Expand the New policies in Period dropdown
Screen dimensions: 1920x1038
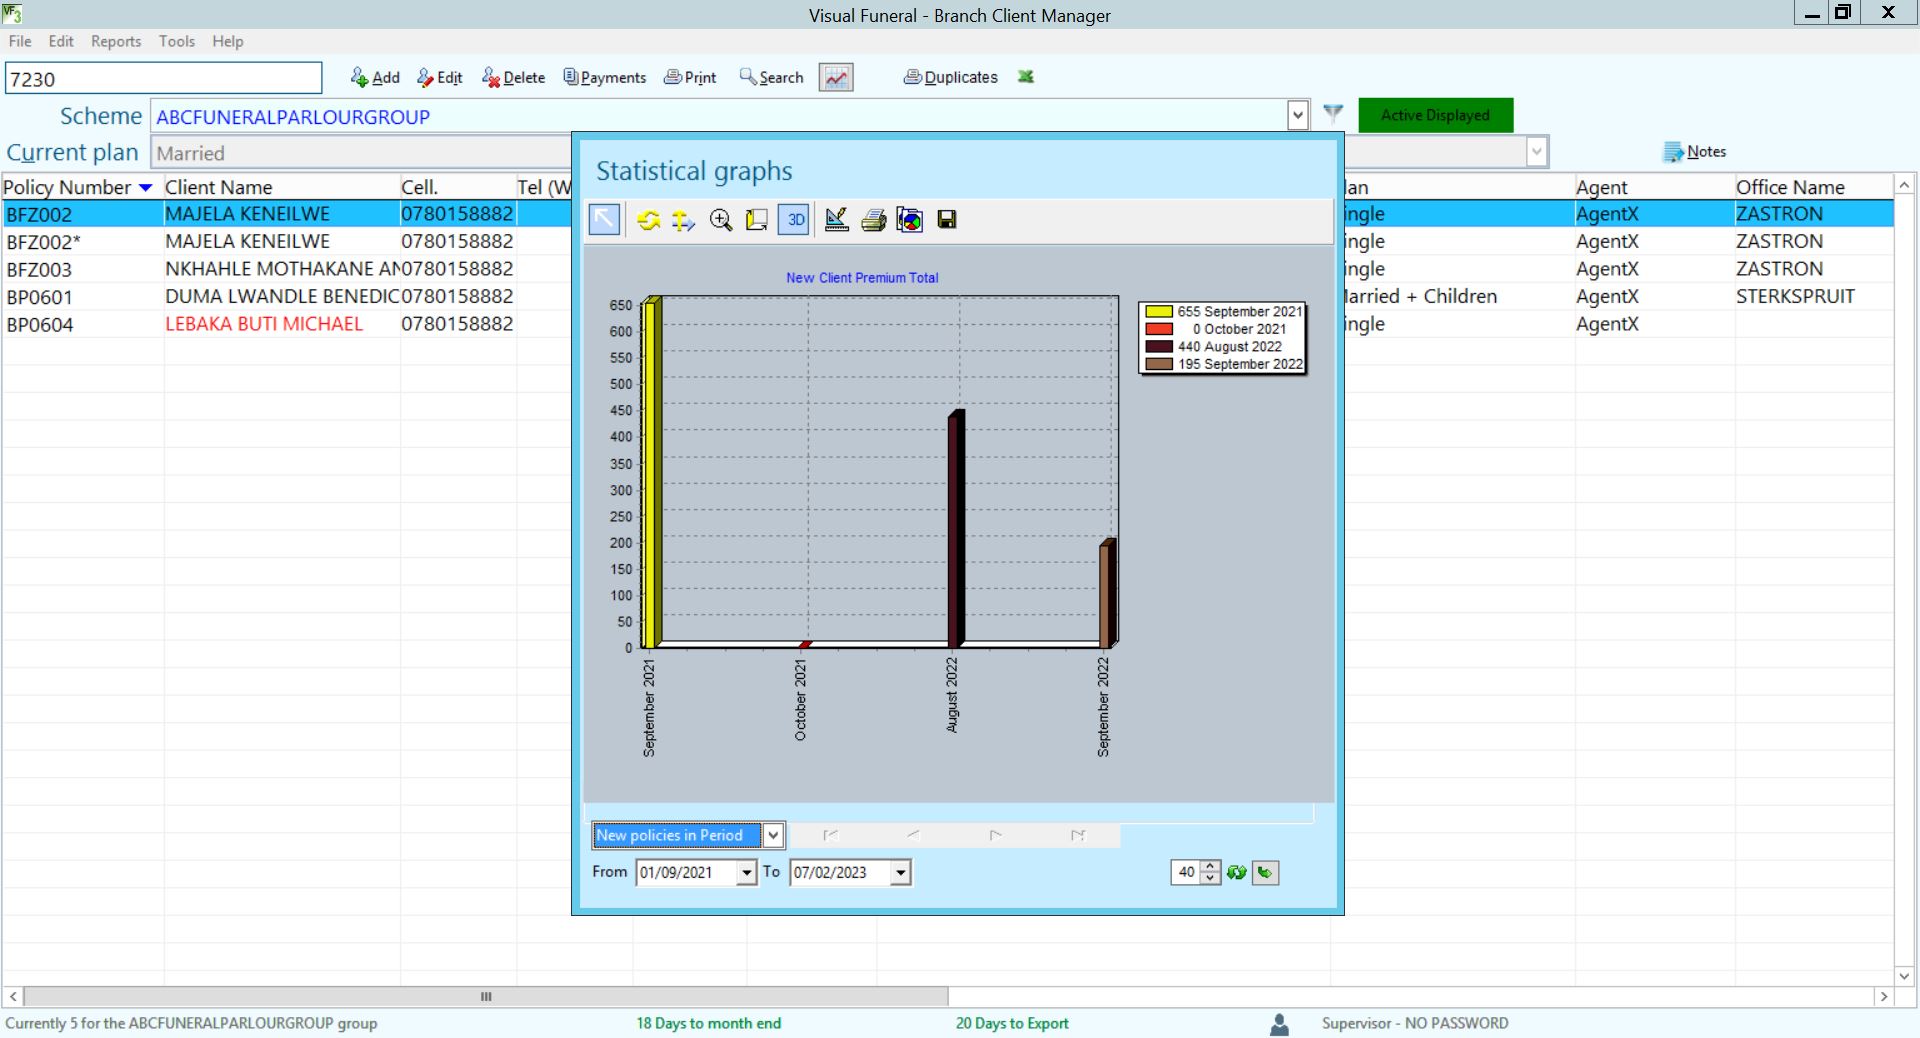point(773,835)
